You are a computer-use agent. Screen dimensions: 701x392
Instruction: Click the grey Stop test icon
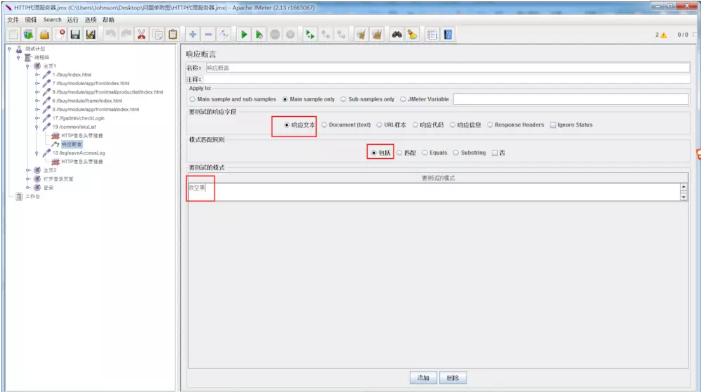[x=275, y=34]
